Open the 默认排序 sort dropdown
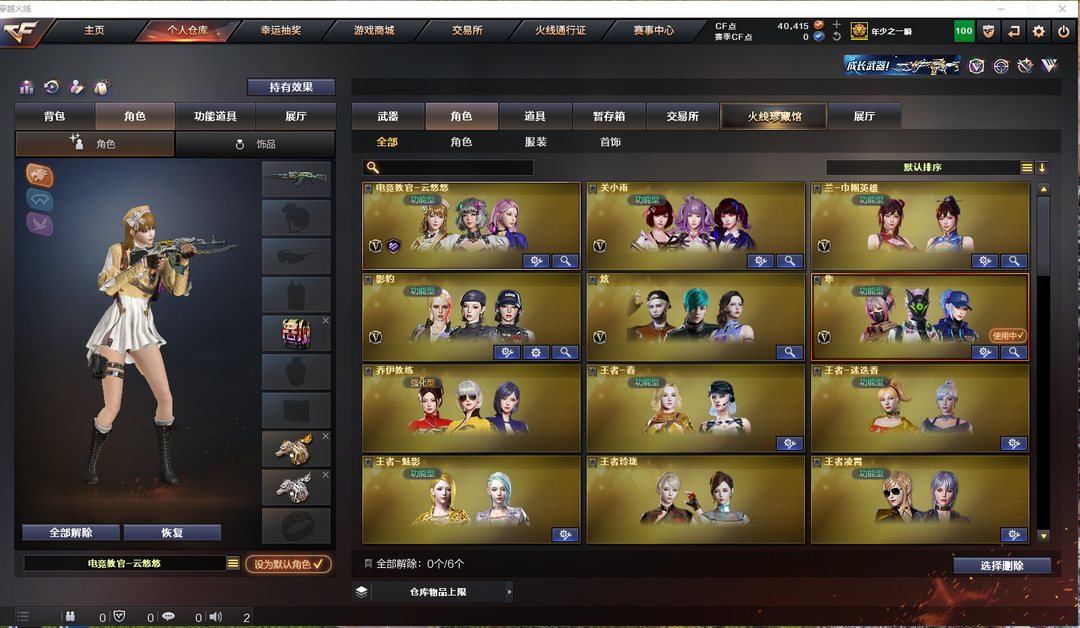The width and height of the screenshot is (1080, 628). point(923,167)
